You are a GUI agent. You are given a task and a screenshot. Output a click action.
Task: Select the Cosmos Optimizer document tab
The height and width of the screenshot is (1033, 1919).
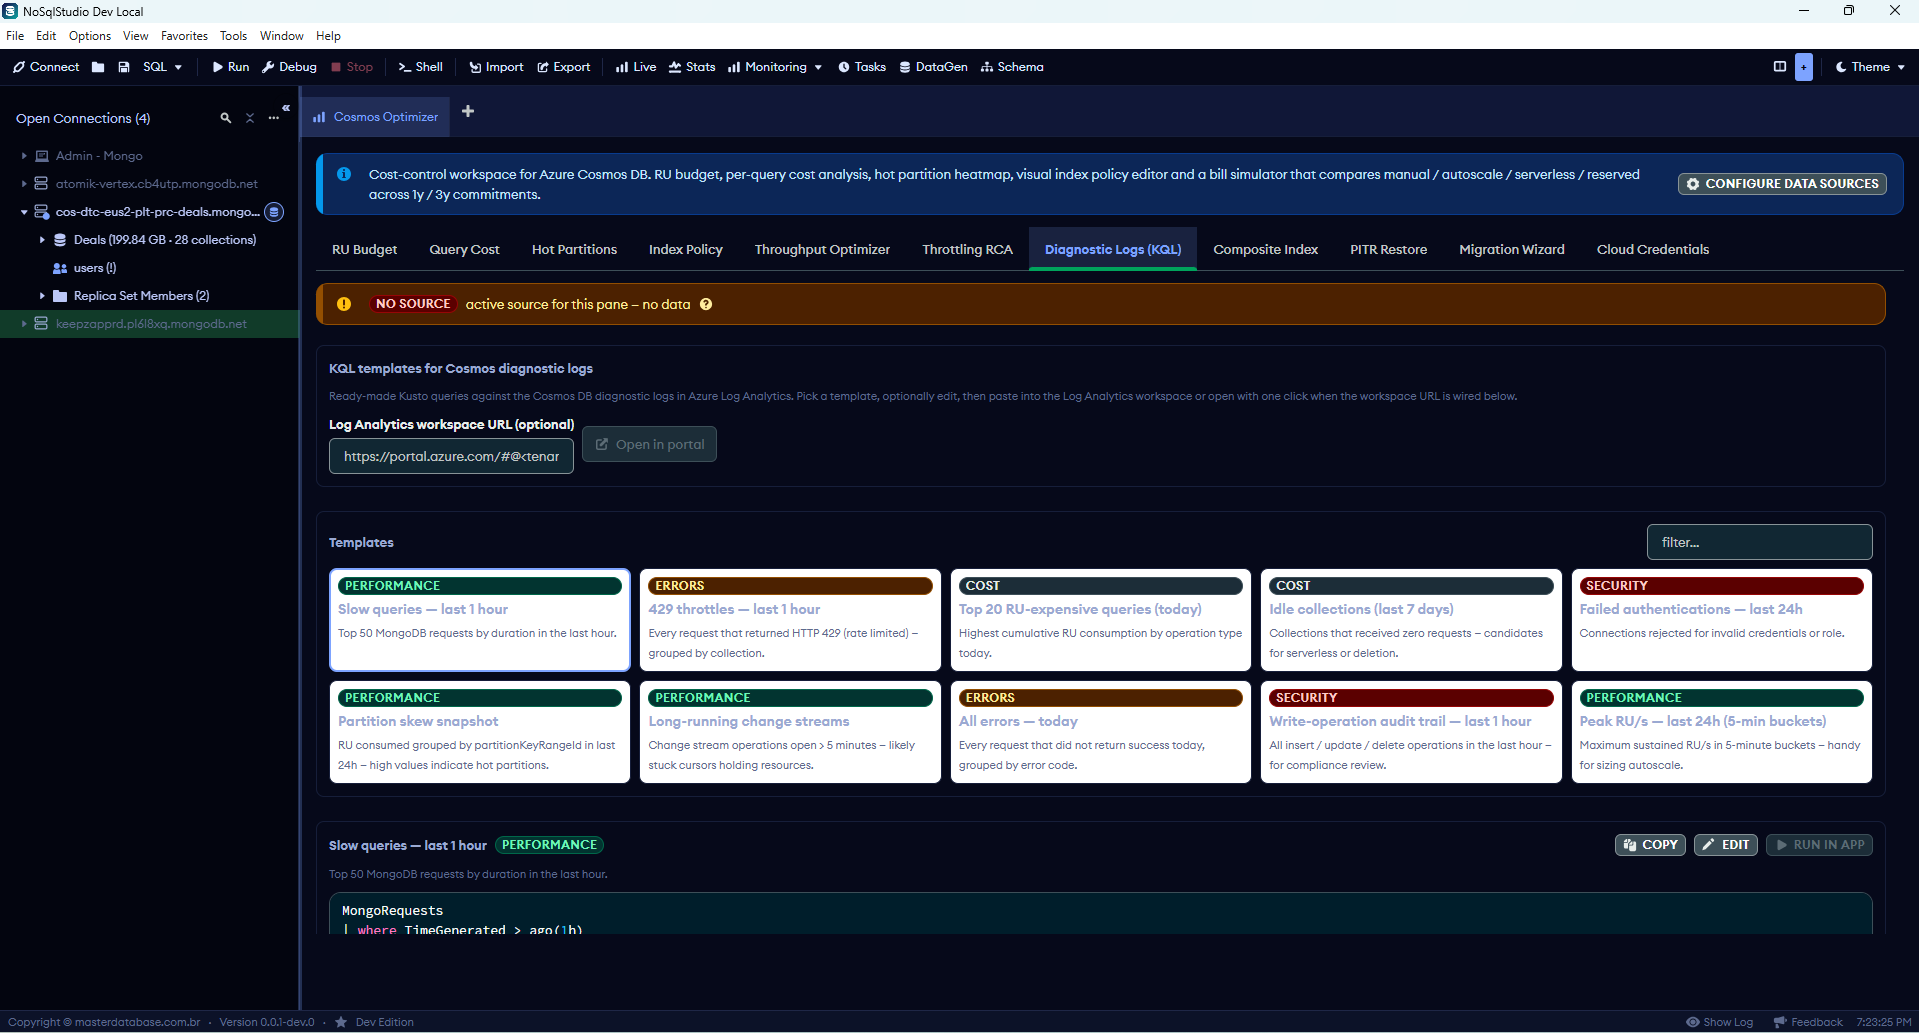[x=376, y=117]
